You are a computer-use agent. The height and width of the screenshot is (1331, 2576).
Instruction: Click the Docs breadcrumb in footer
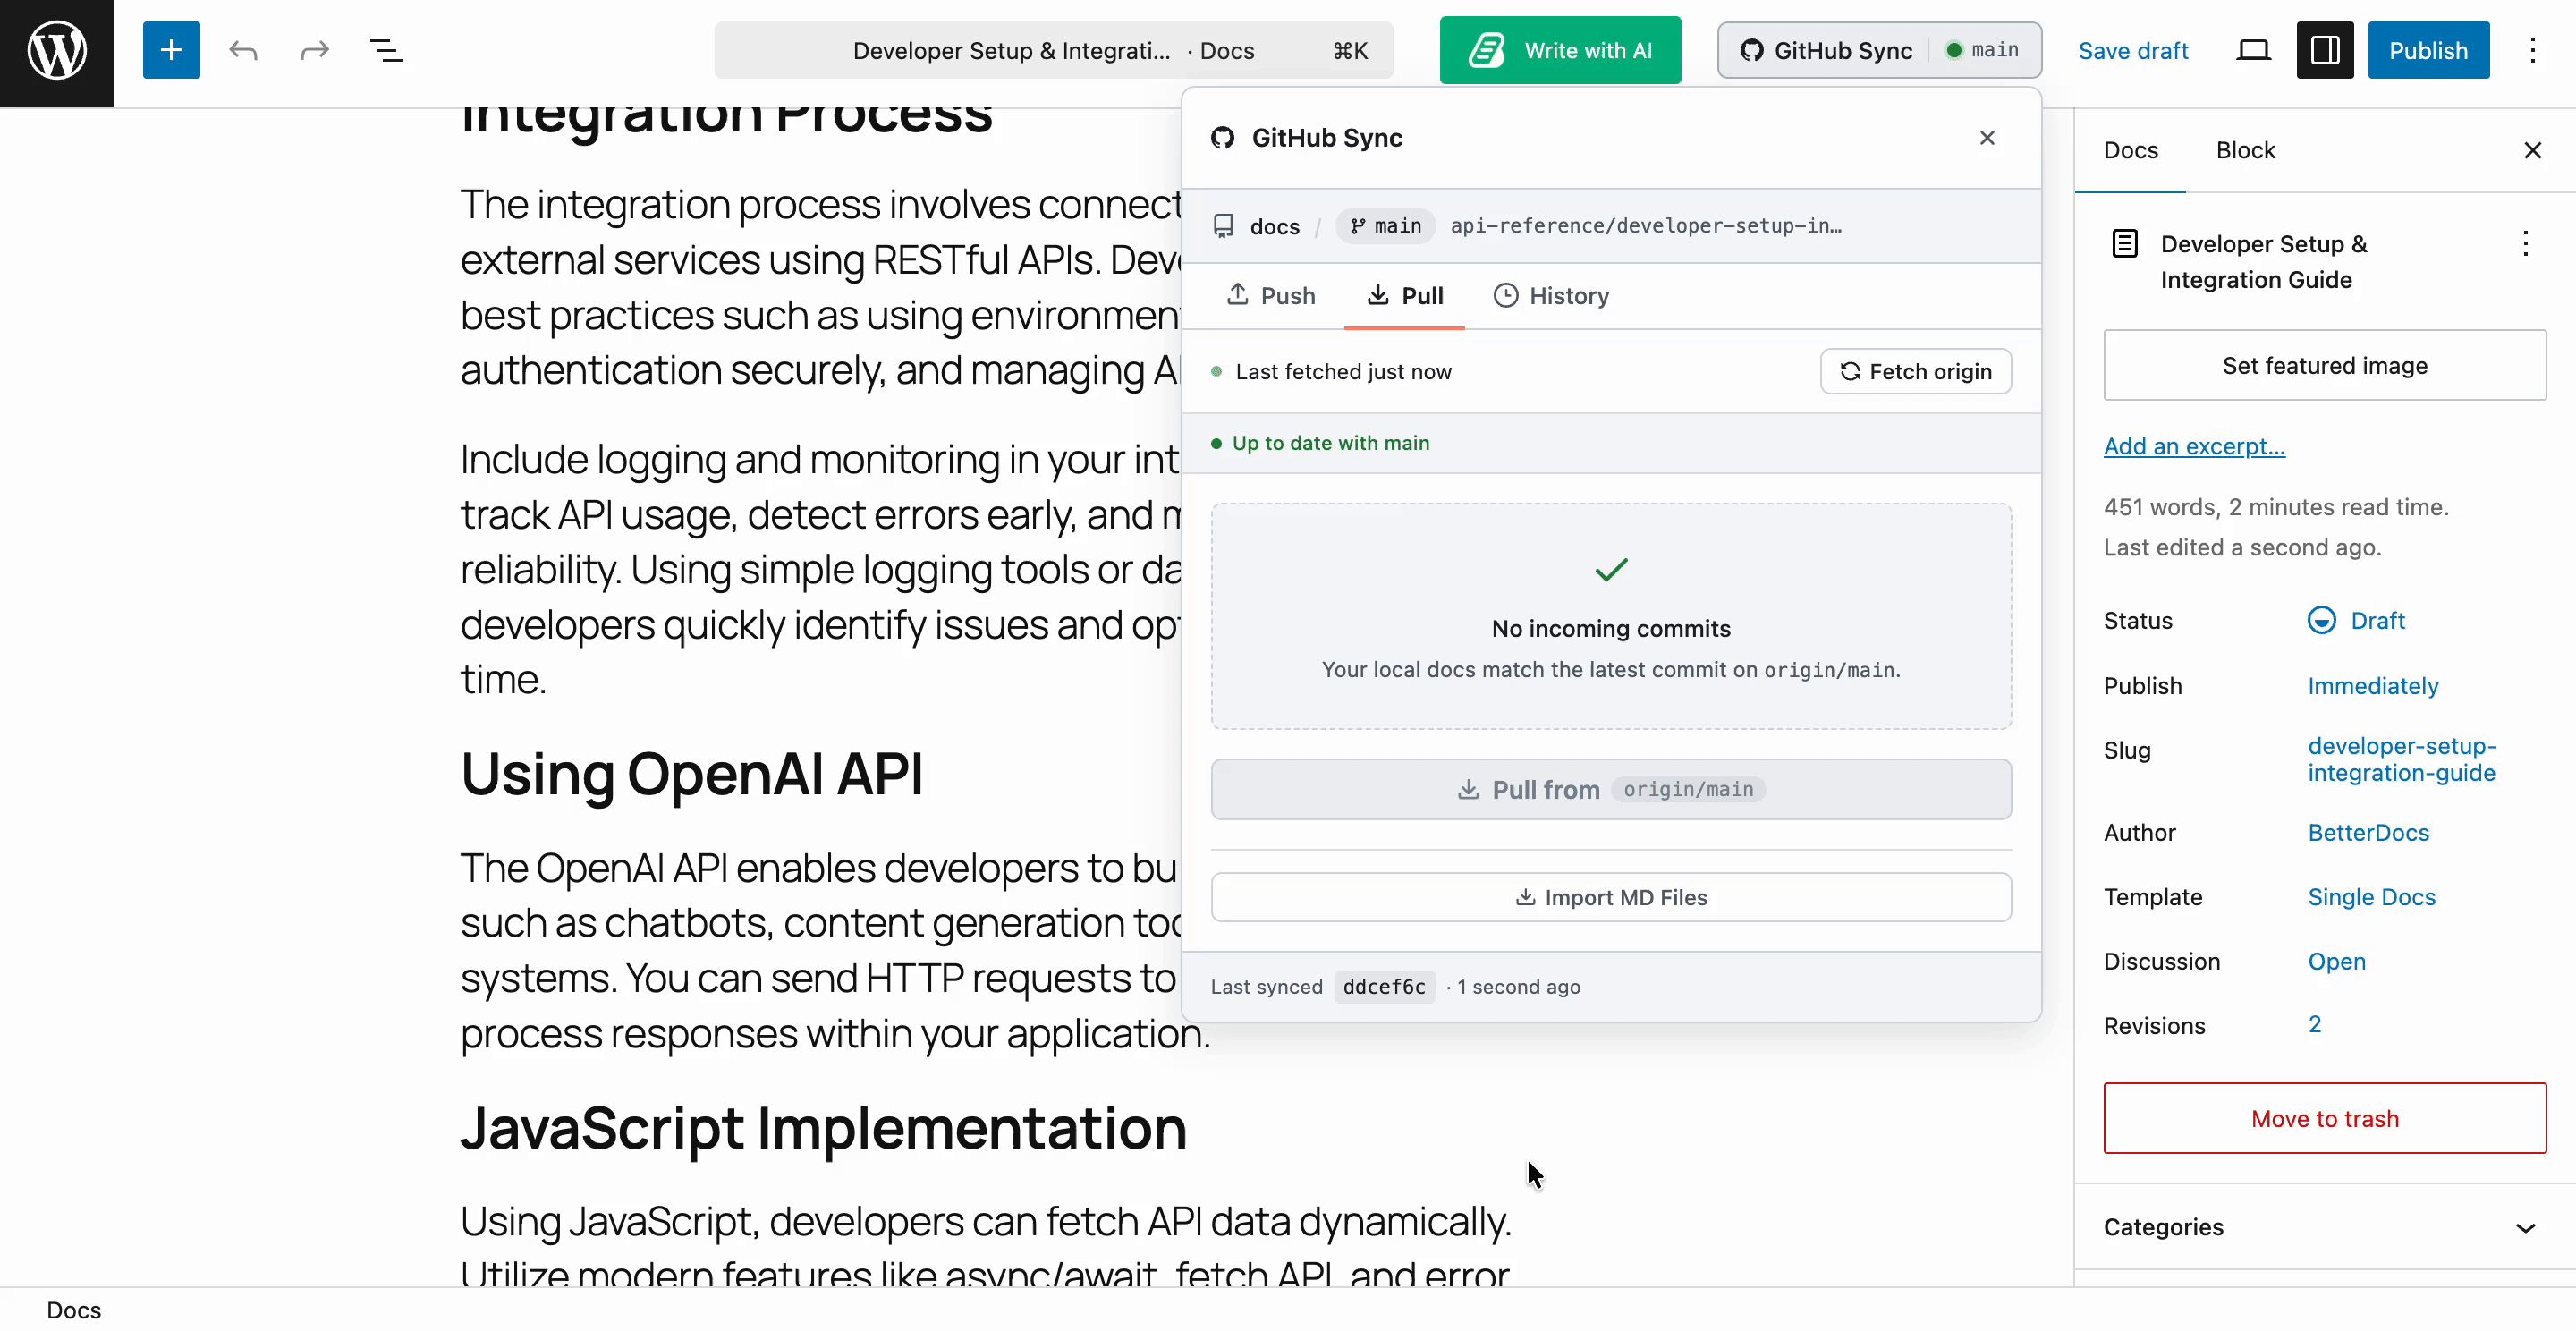click(74, 1310)
